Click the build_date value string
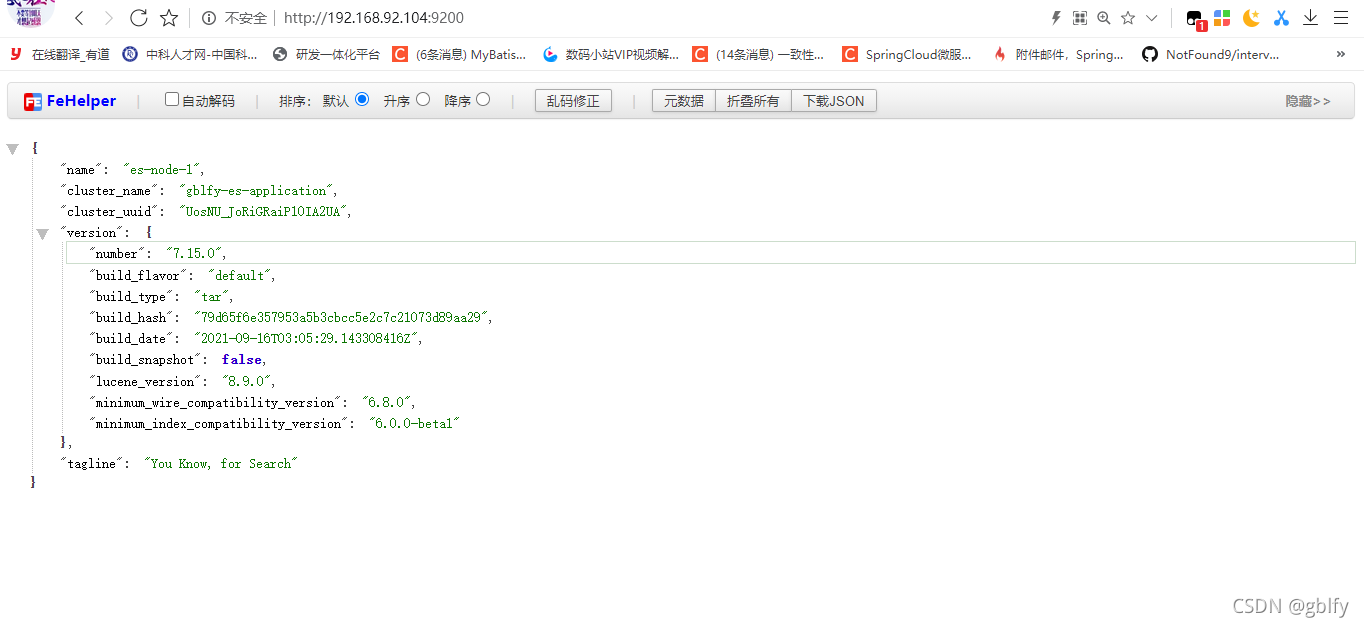Screen dimensions: 1364x627 coord(308,339)
